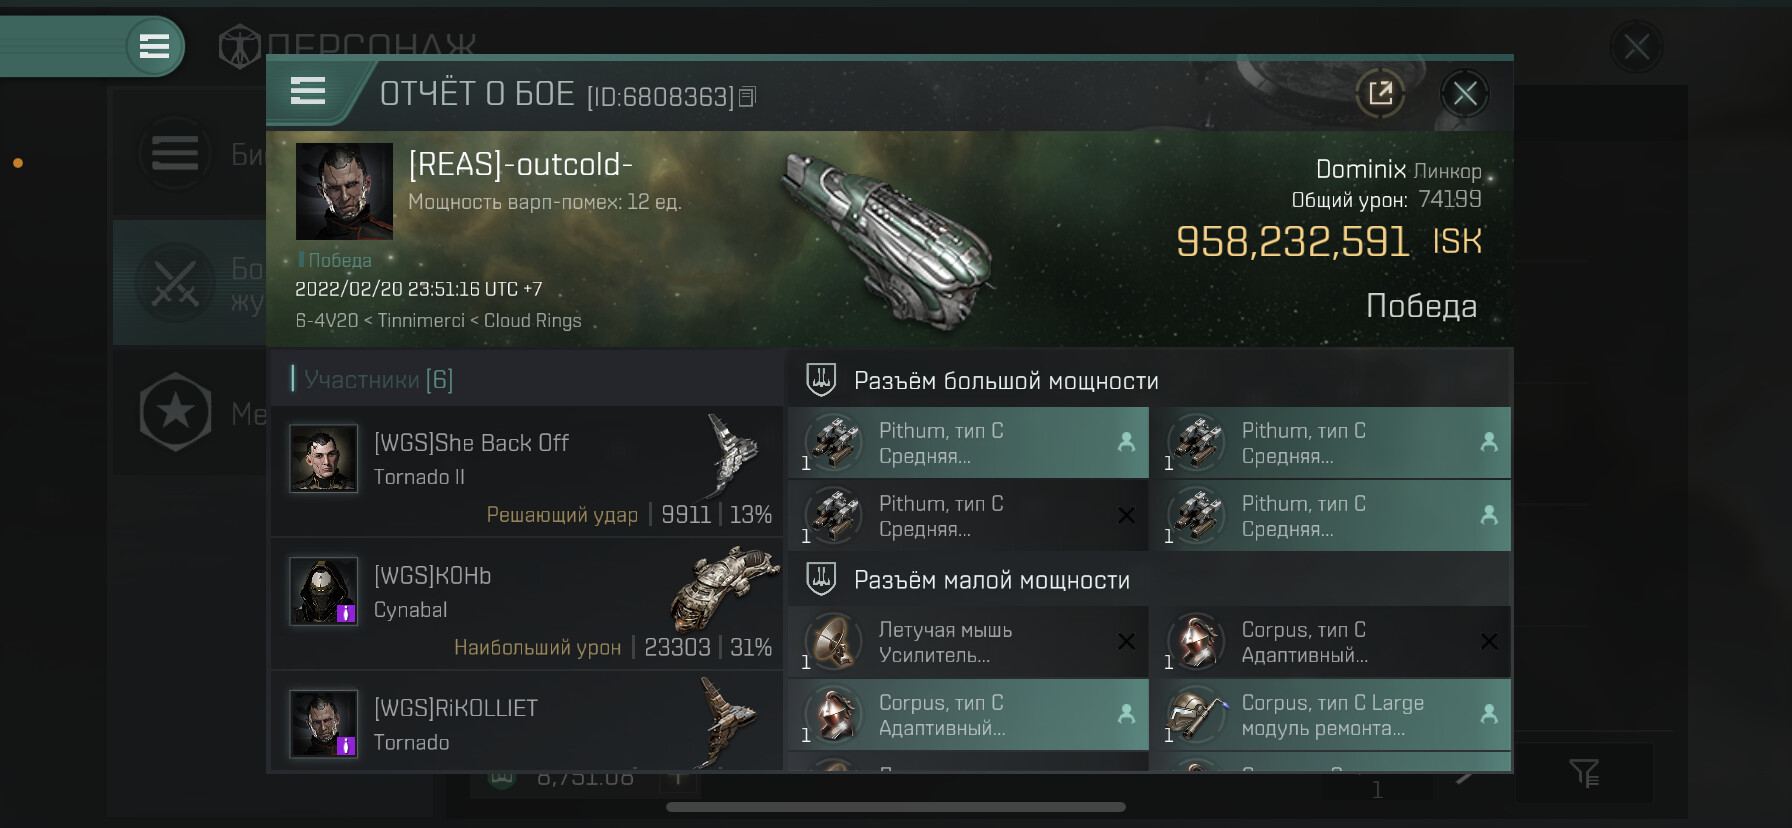The width and height of the screenshot is (1792, 828).
Task: Open the battle report hamburger menu
Action: tap(308, 91)
